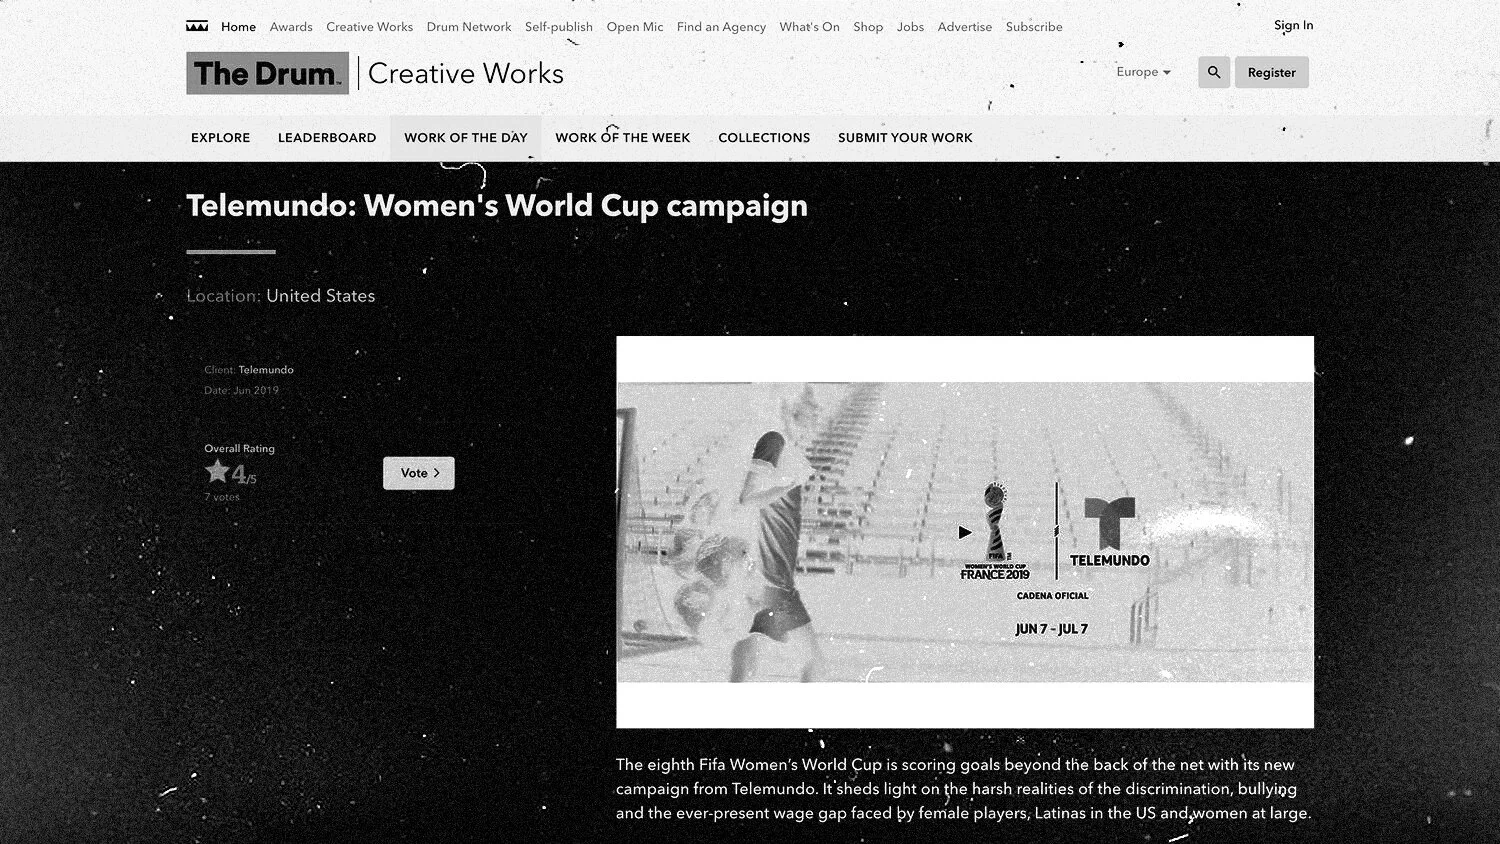Image resolution: width=1500 pixels, height=844 pixels.
Task: Open Find an Agency link
Action: coord(721,27)
